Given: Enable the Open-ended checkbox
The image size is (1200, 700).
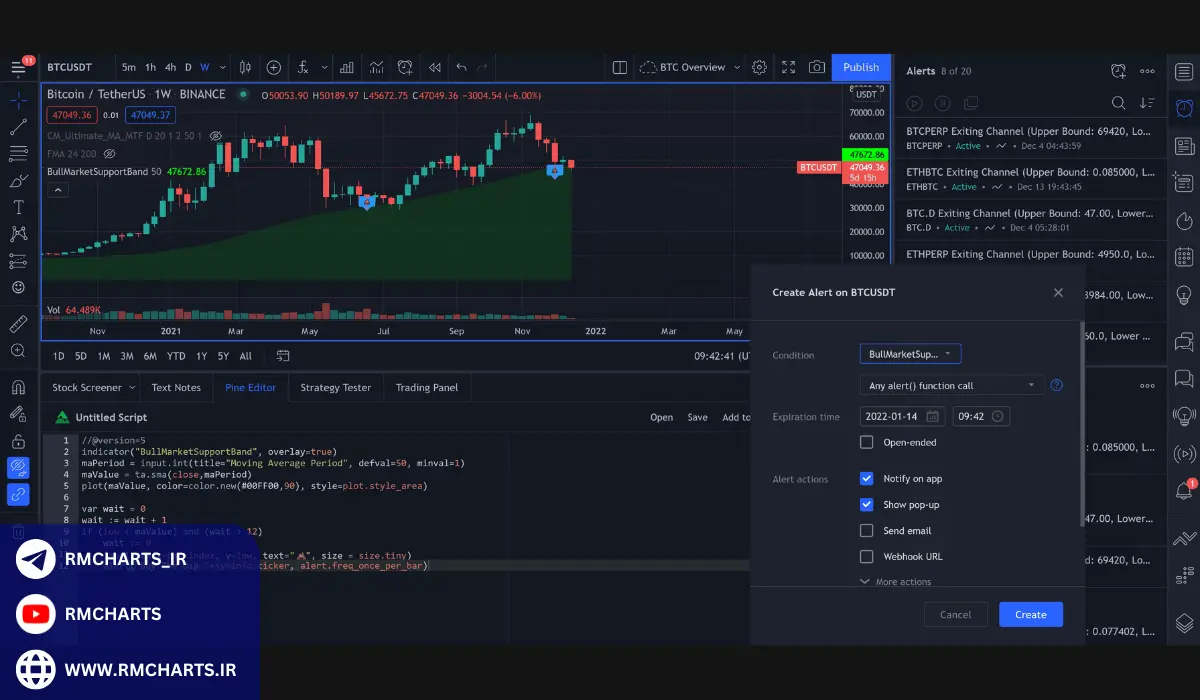Looking at the screenshot, I should (x=867, y=442).
